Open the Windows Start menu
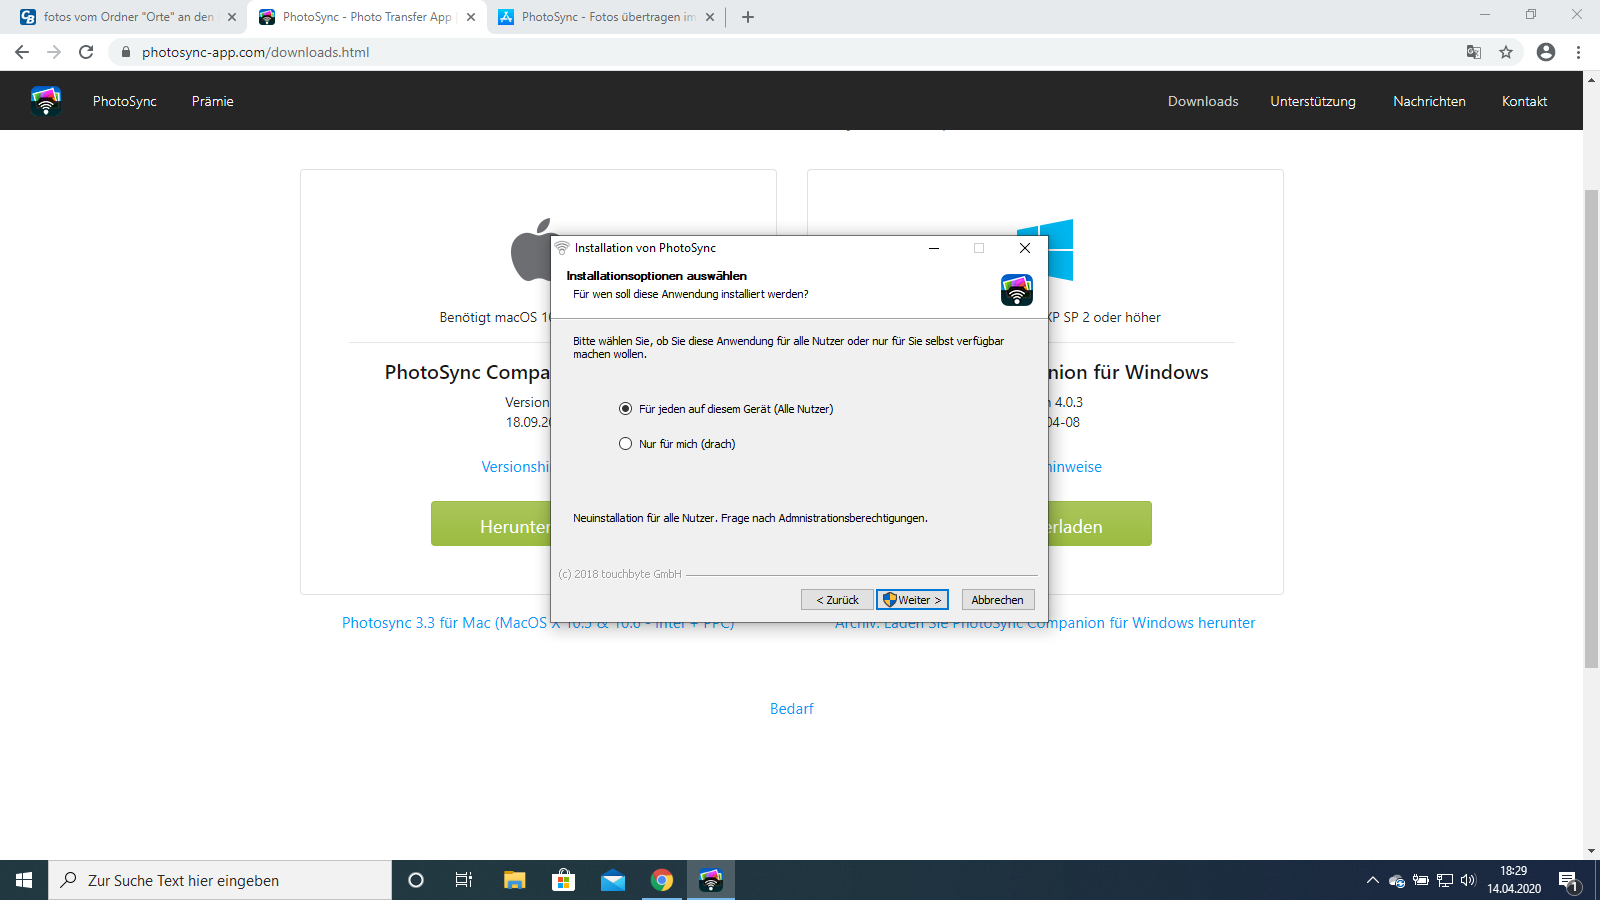This screenshot has height=900, width=1600. tap(24, 880)
